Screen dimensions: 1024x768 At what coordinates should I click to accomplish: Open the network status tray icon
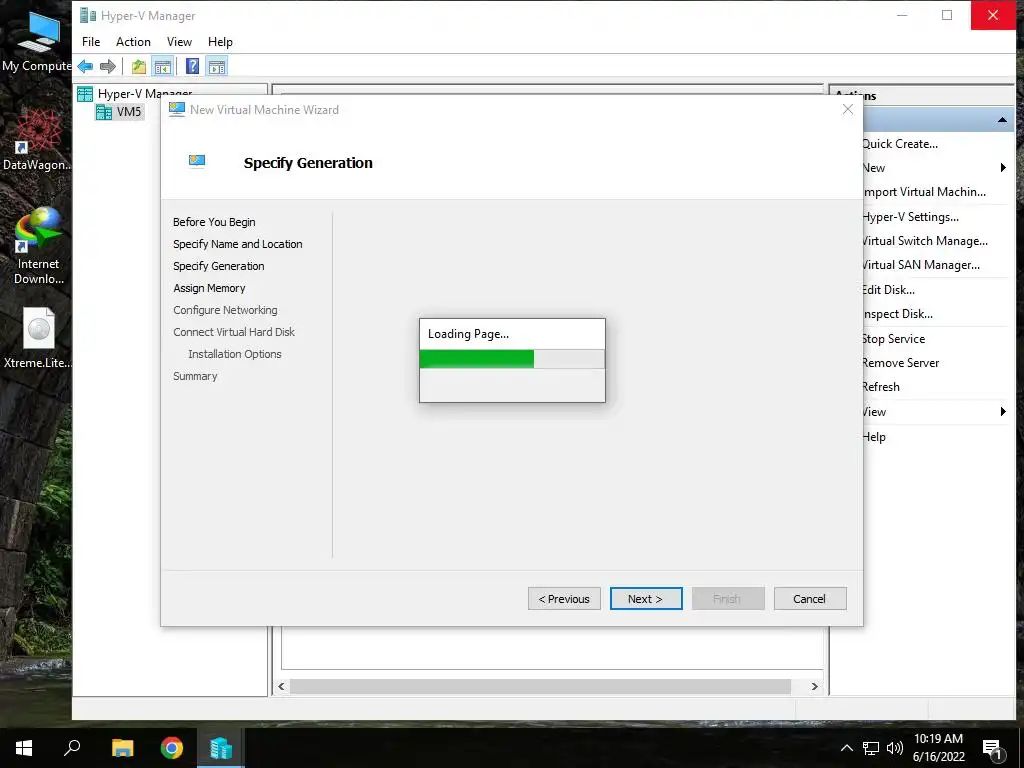pyautogui.click(x=871, y=748)
